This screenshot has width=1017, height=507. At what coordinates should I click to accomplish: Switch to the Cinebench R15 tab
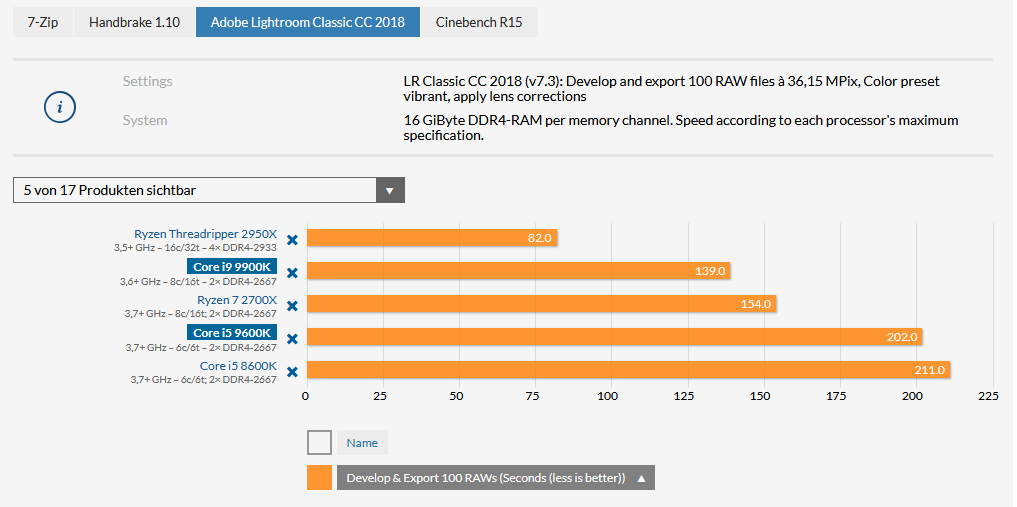479,22
